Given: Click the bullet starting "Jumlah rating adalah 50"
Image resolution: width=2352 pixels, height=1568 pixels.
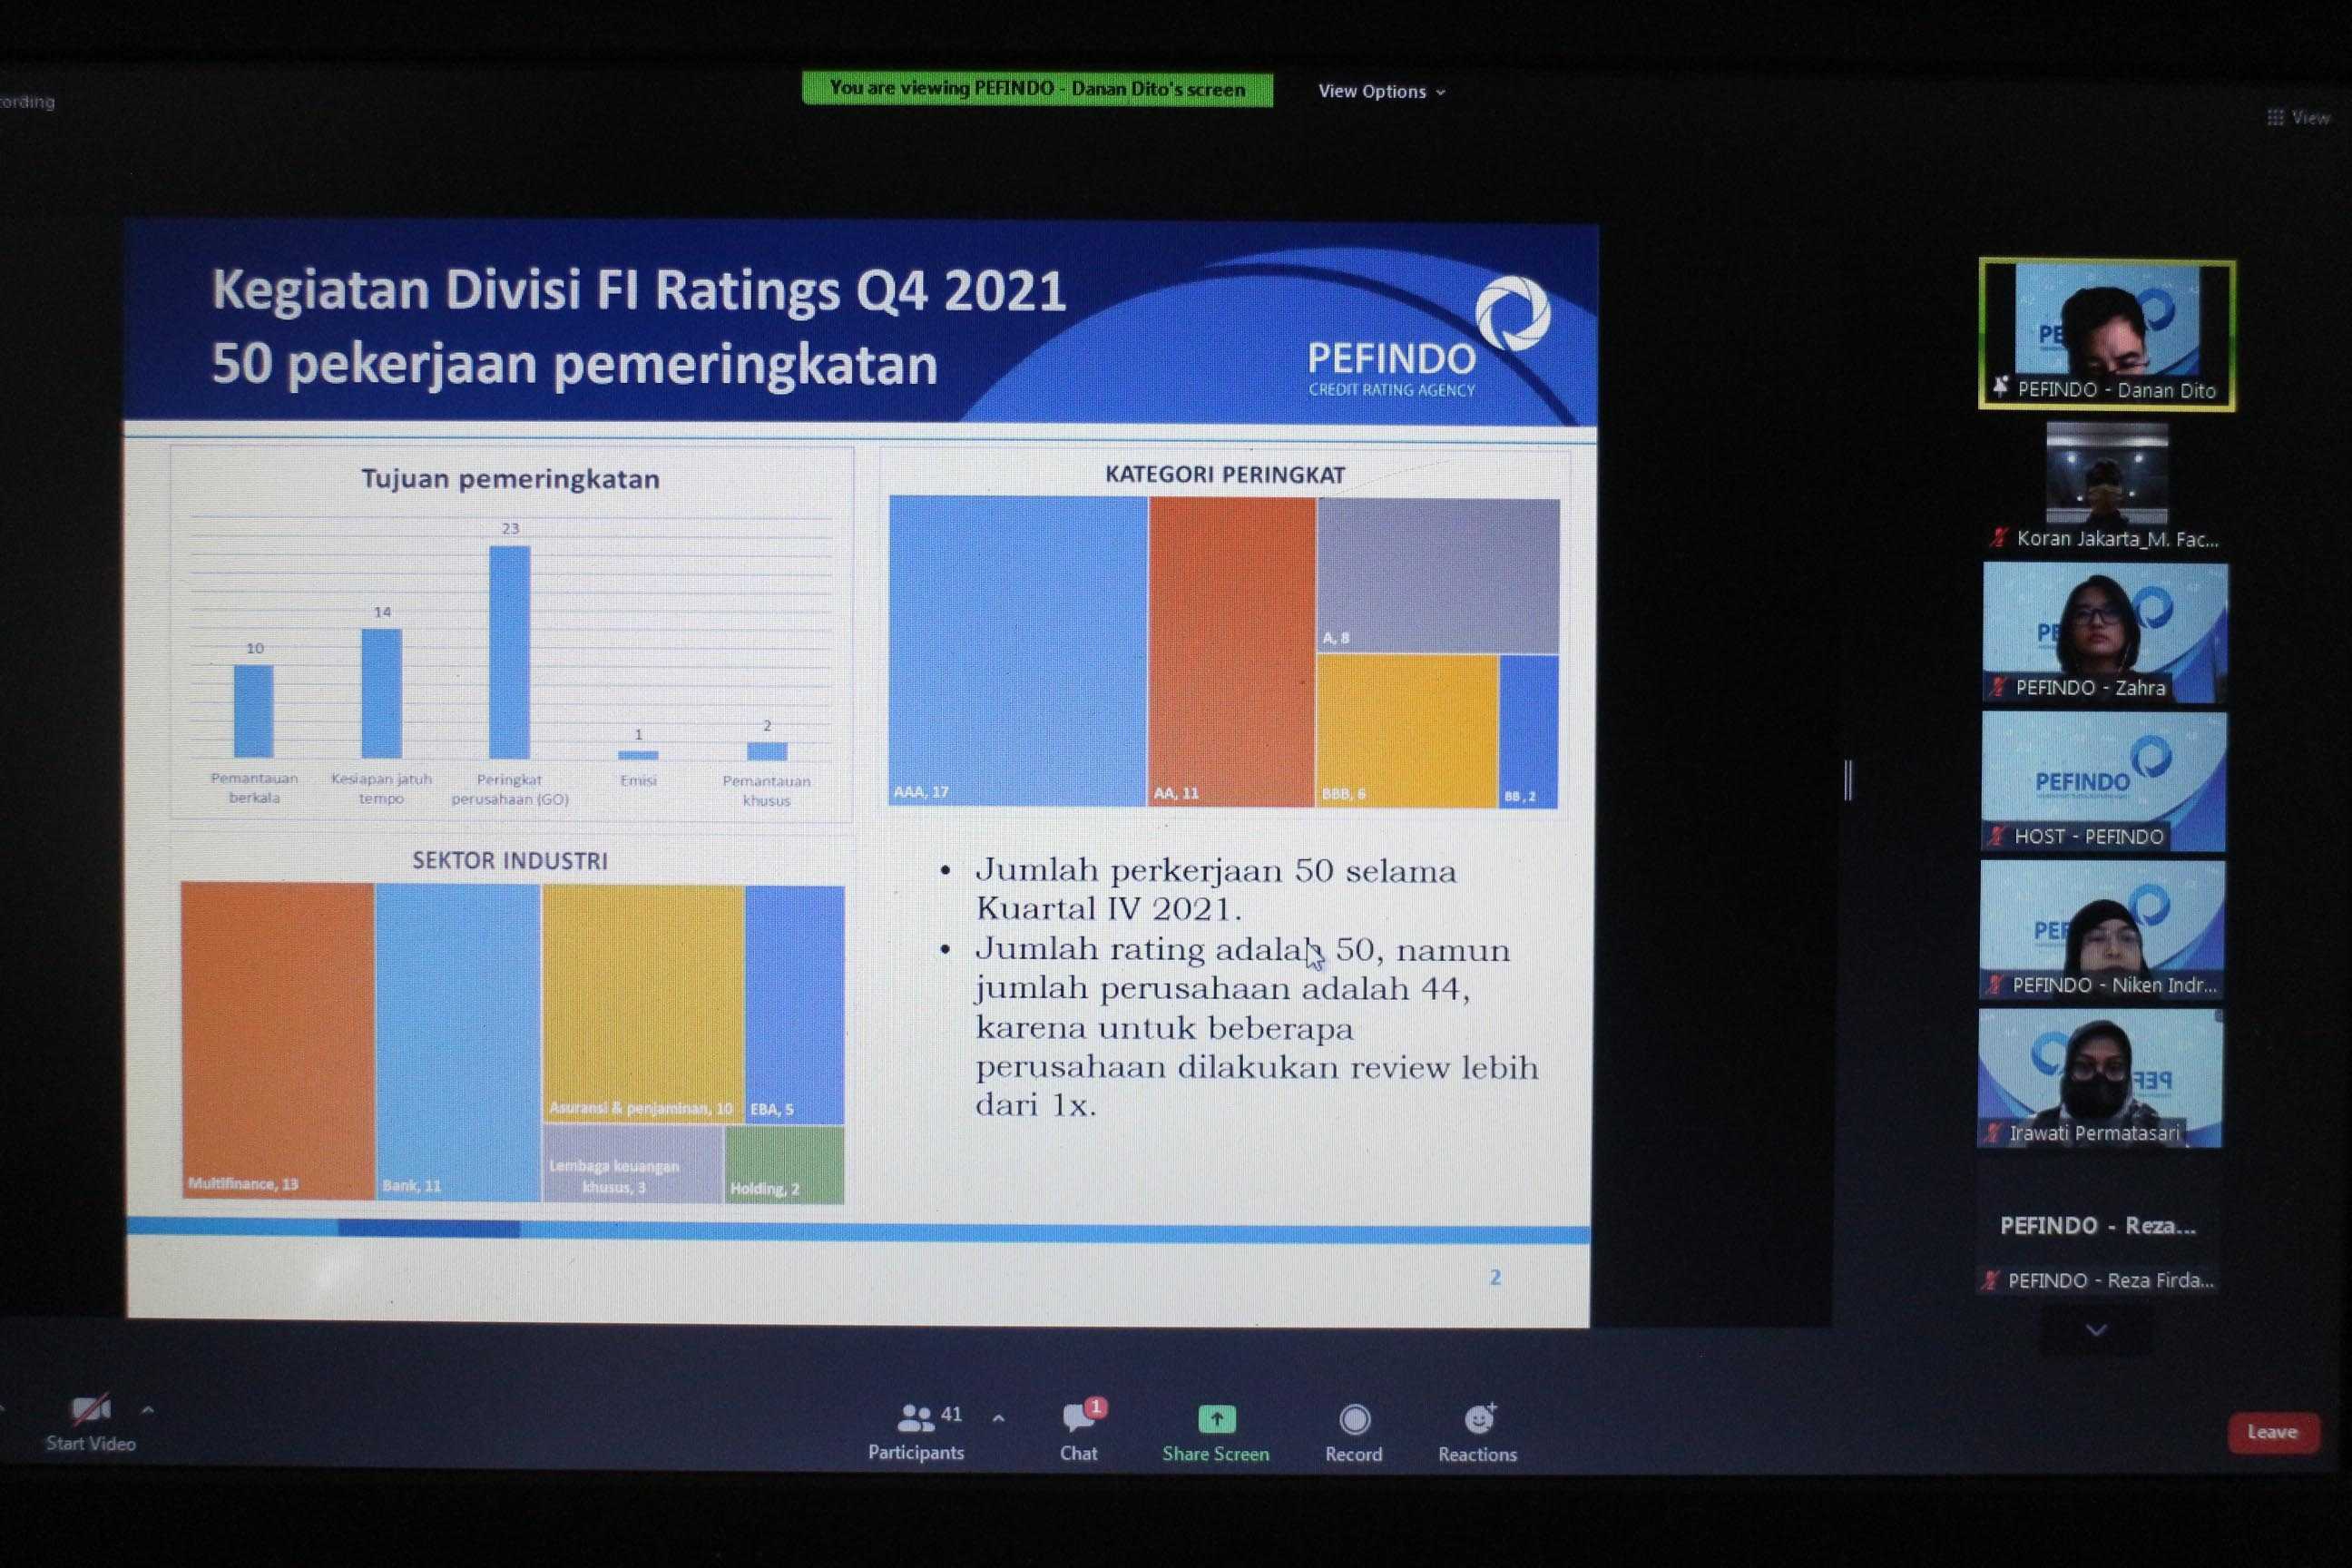Looking at the screenshot, I should pyautogui.click(x=1257, y=1027).
